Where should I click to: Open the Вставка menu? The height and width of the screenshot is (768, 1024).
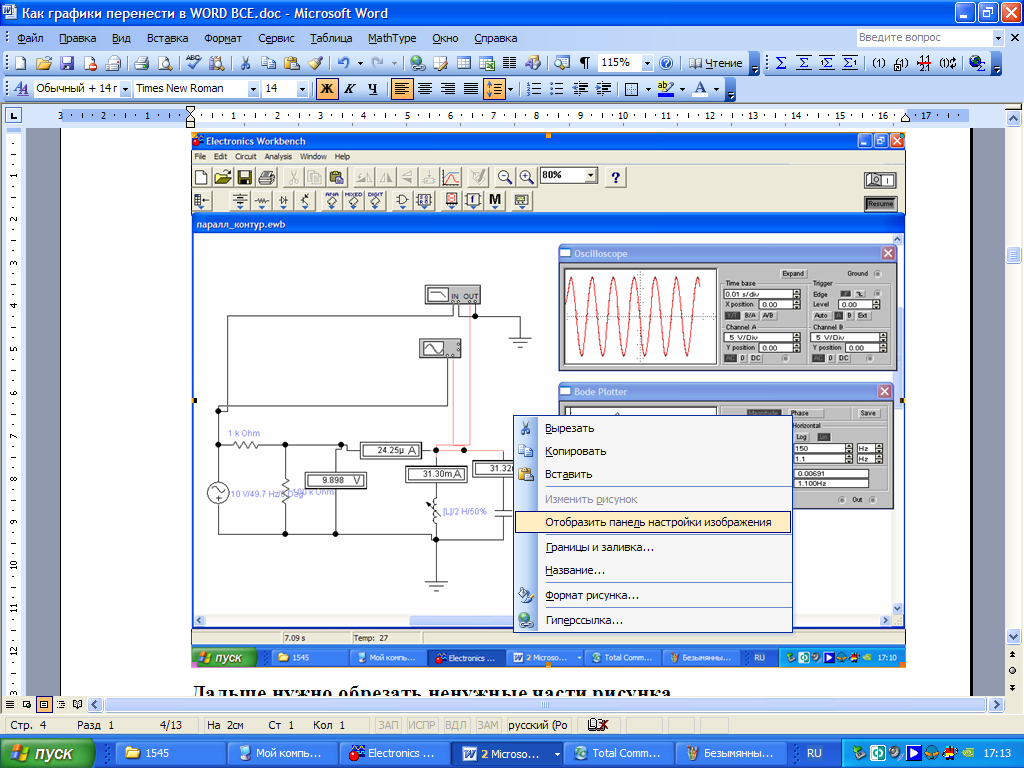click(167, 38)
